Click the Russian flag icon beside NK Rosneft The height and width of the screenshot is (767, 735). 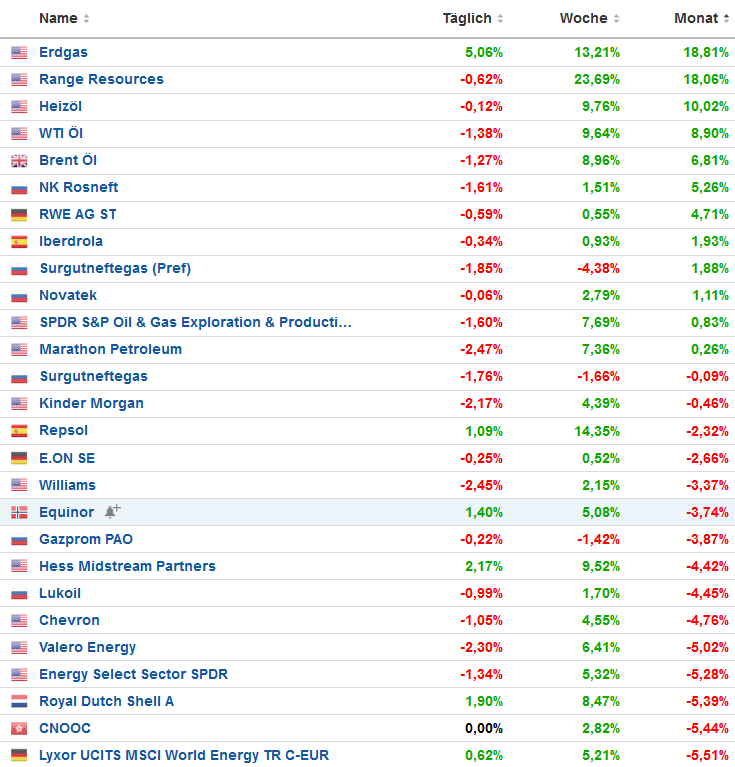point(19,188)
